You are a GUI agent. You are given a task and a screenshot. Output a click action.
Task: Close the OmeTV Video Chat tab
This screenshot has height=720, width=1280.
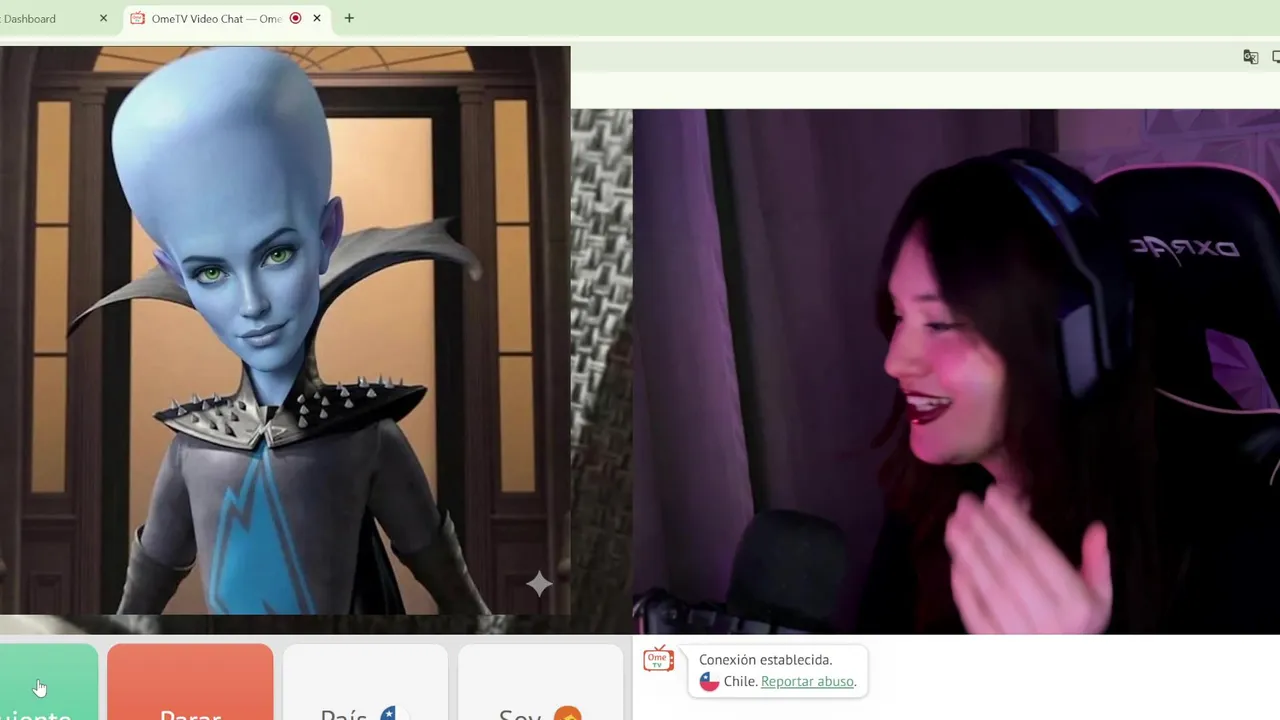click(x=317, y=18)
